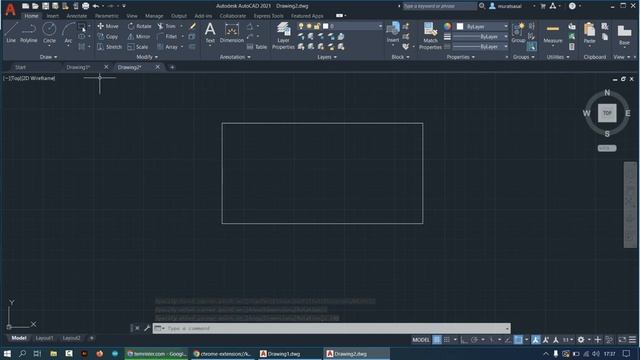This screenshot has height=360, width=640.
Task: Select the multiline Text tool
Action: [210, 32]
